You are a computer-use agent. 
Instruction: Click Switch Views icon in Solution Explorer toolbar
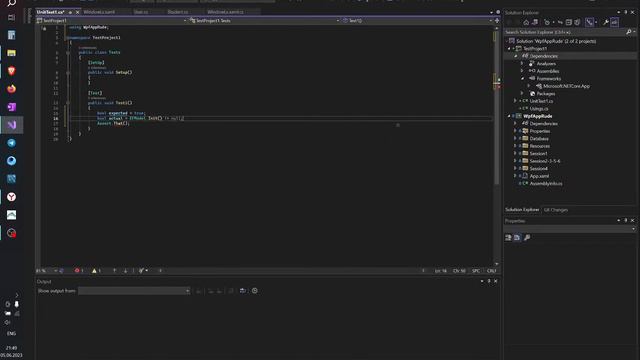tap(535, 22)
